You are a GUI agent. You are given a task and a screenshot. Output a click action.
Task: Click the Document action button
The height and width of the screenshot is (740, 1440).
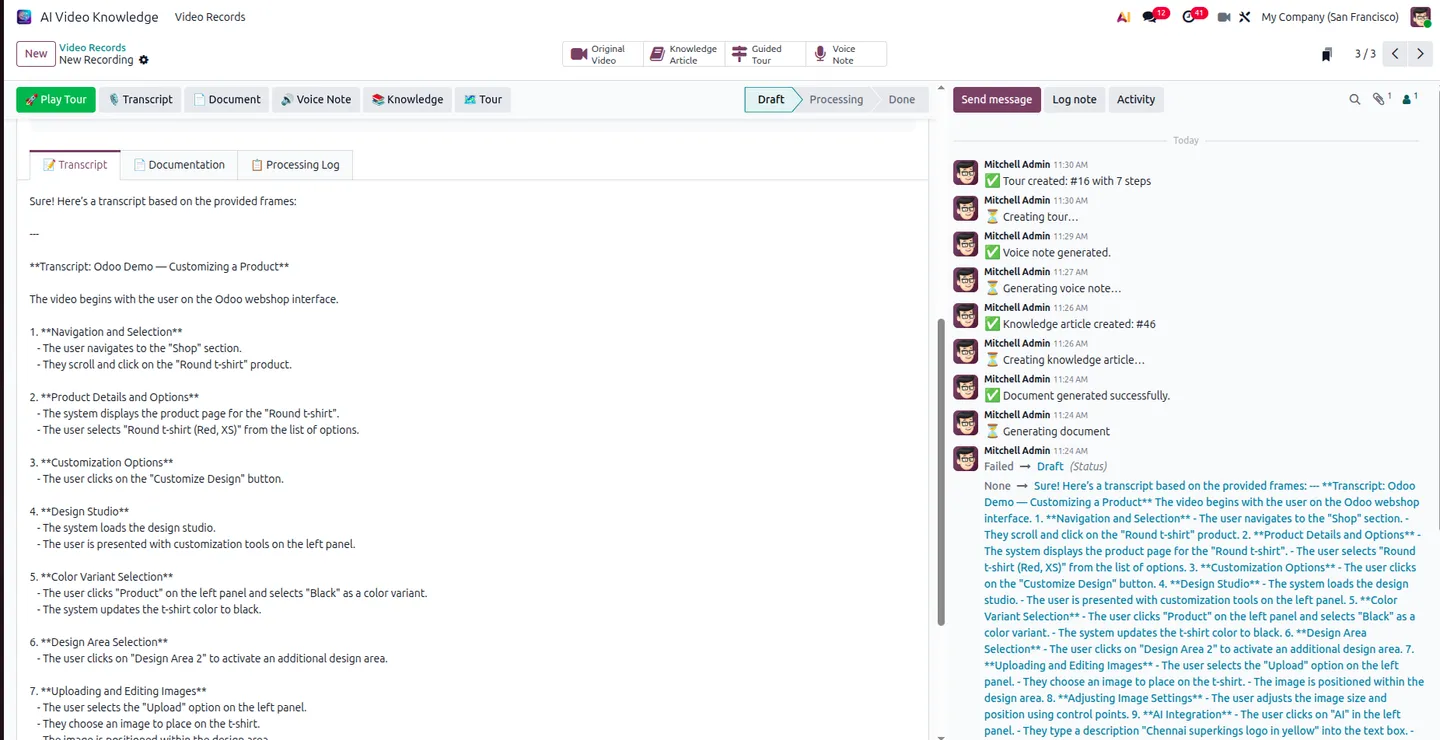[x=227, y=99]
